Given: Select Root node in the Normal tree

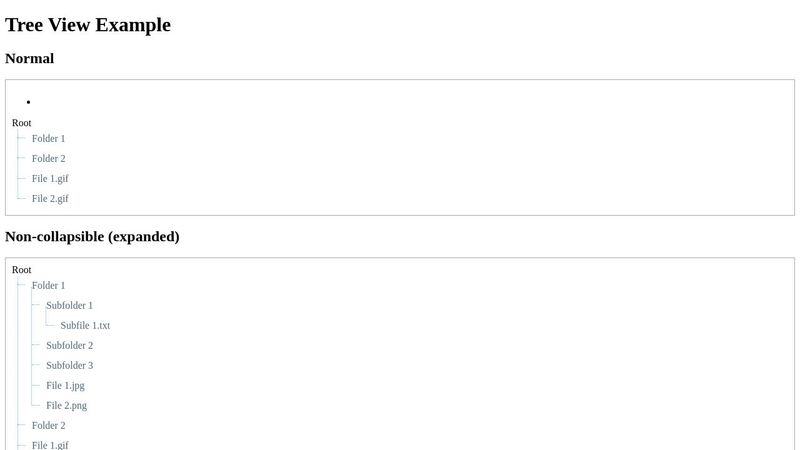Looking at the screenshot, I should 21,123.
